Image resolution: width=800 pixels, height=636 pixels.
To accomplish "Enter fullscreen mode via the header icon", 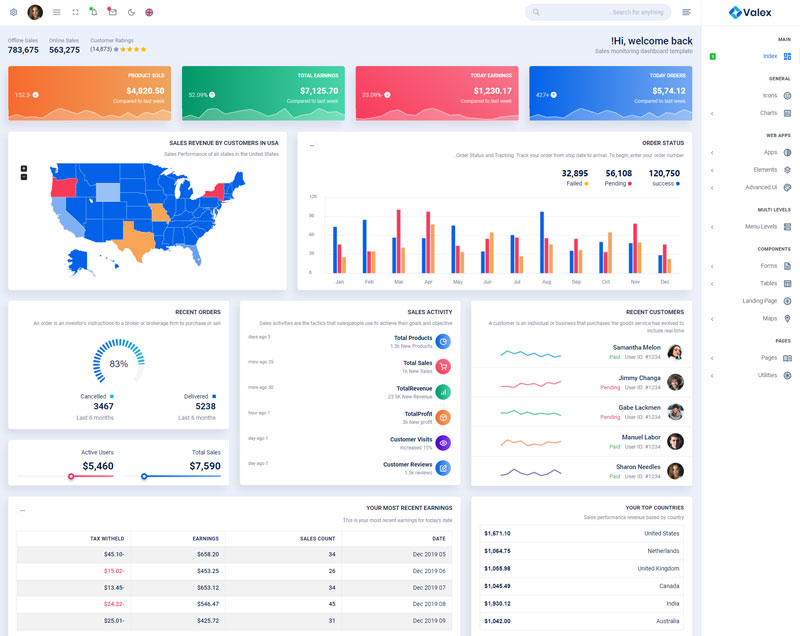I will (x=75, y=12).
